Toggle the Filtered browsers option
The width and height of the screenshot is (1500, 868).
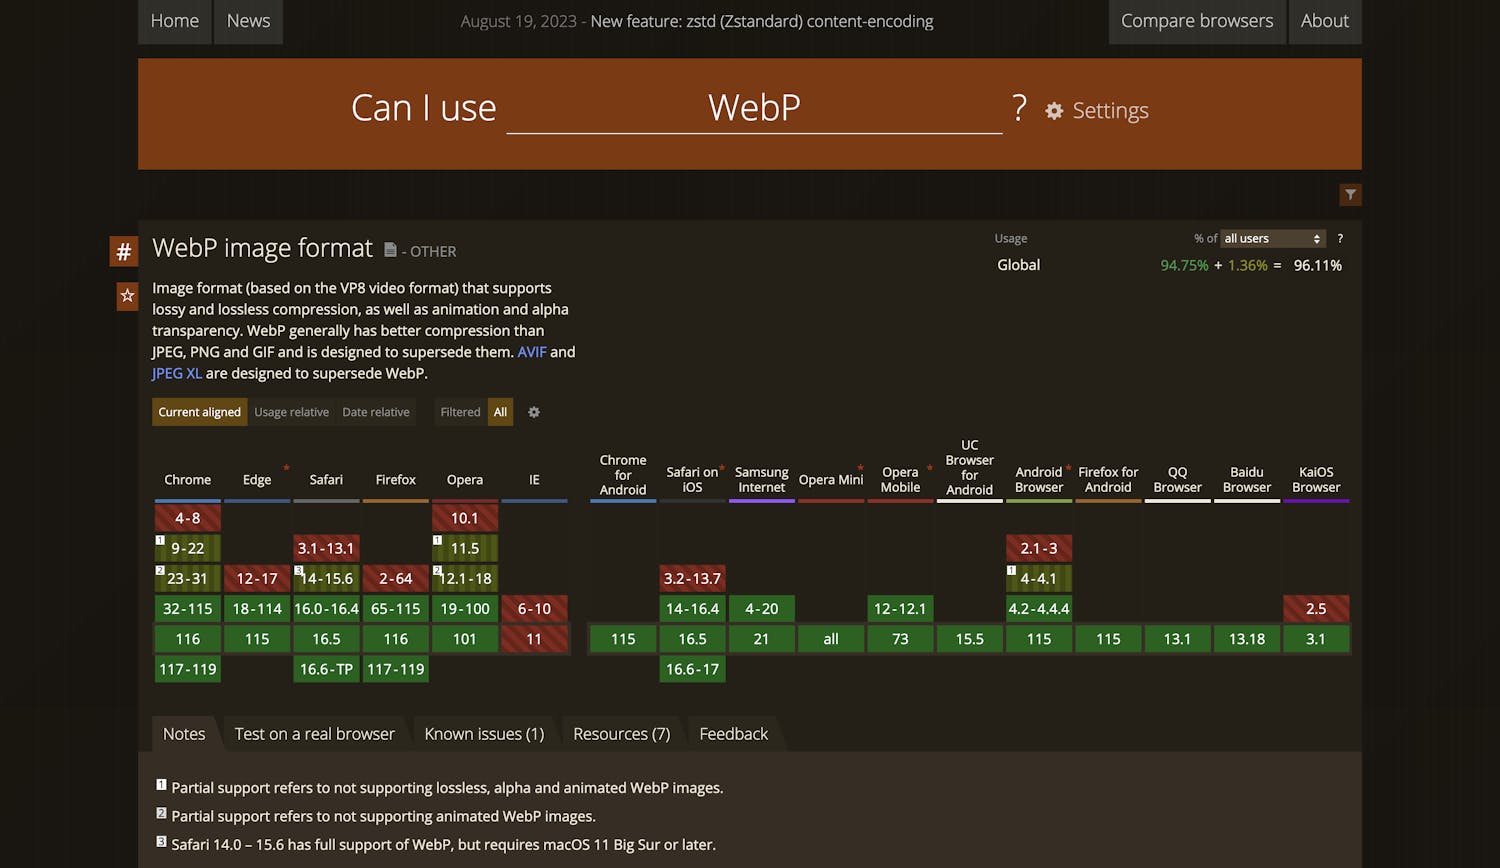[460, 412]
